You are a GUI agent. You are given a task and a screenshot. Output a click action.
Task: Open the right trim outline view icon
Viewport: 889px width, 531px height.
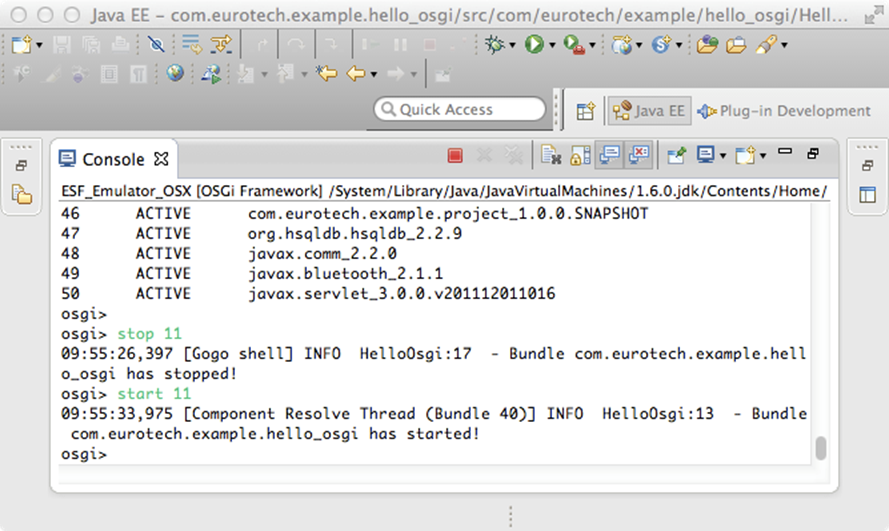coord(867,194)
